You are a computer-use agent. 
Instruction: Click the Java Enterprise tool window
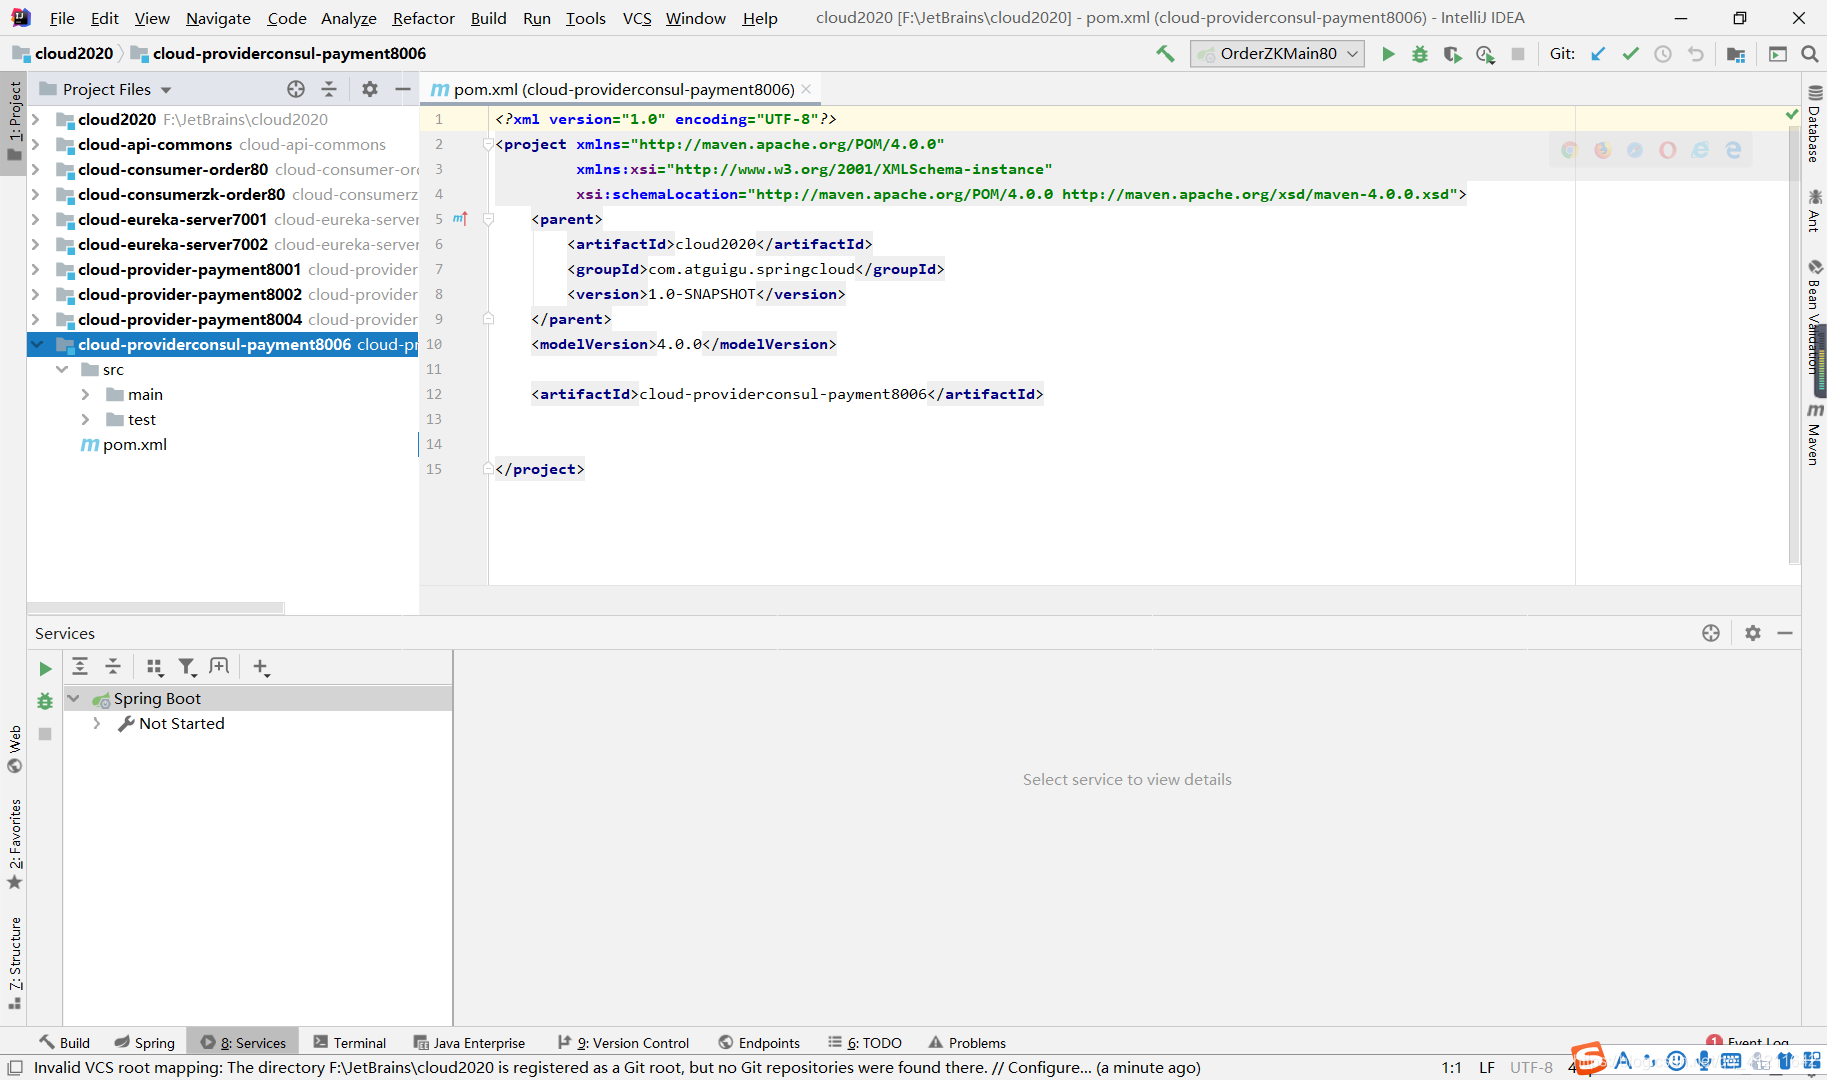click(469, 1042)
